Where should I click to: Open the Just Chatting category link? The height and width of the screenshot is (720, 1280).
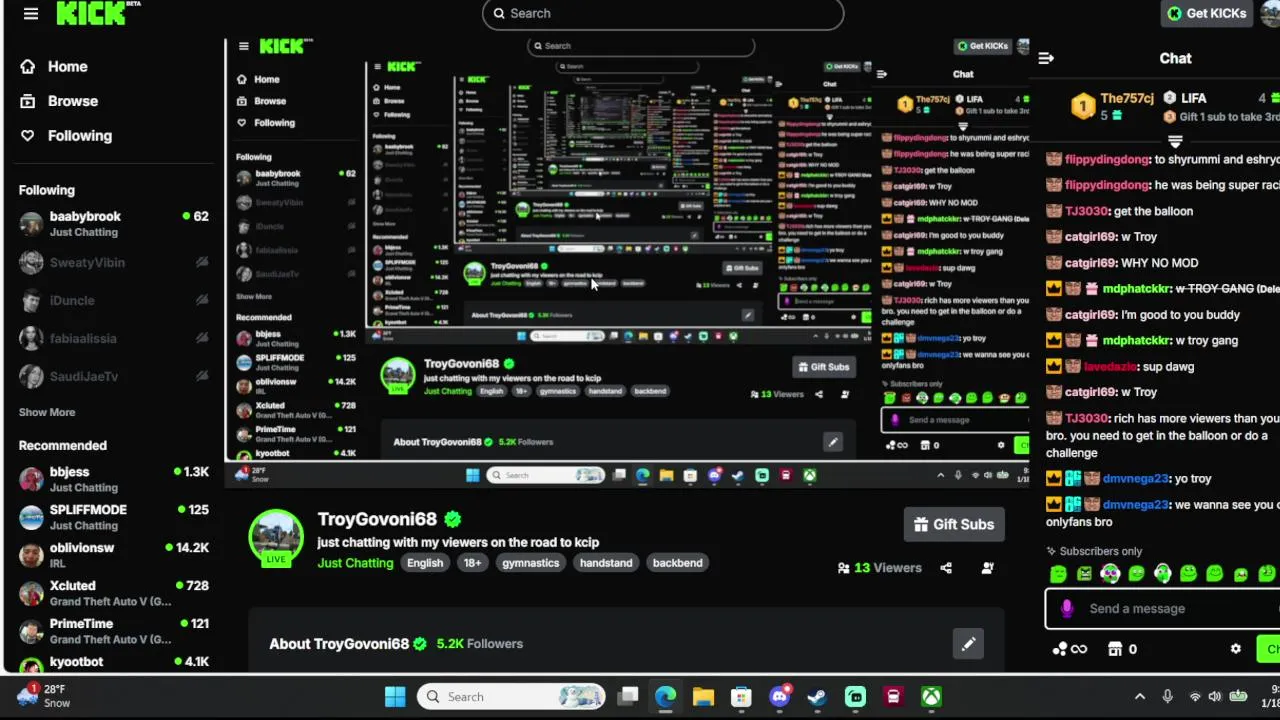click(355, 563)
